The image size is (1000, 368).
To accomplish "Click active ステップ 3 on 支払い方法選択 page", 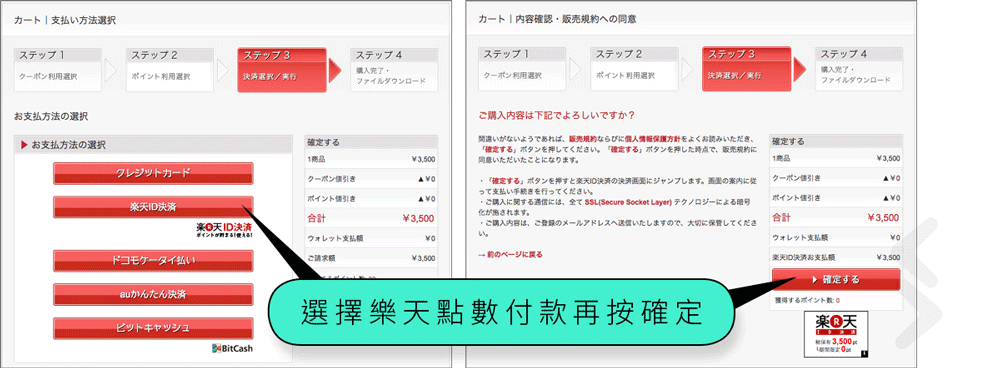I will click(282, 70).
